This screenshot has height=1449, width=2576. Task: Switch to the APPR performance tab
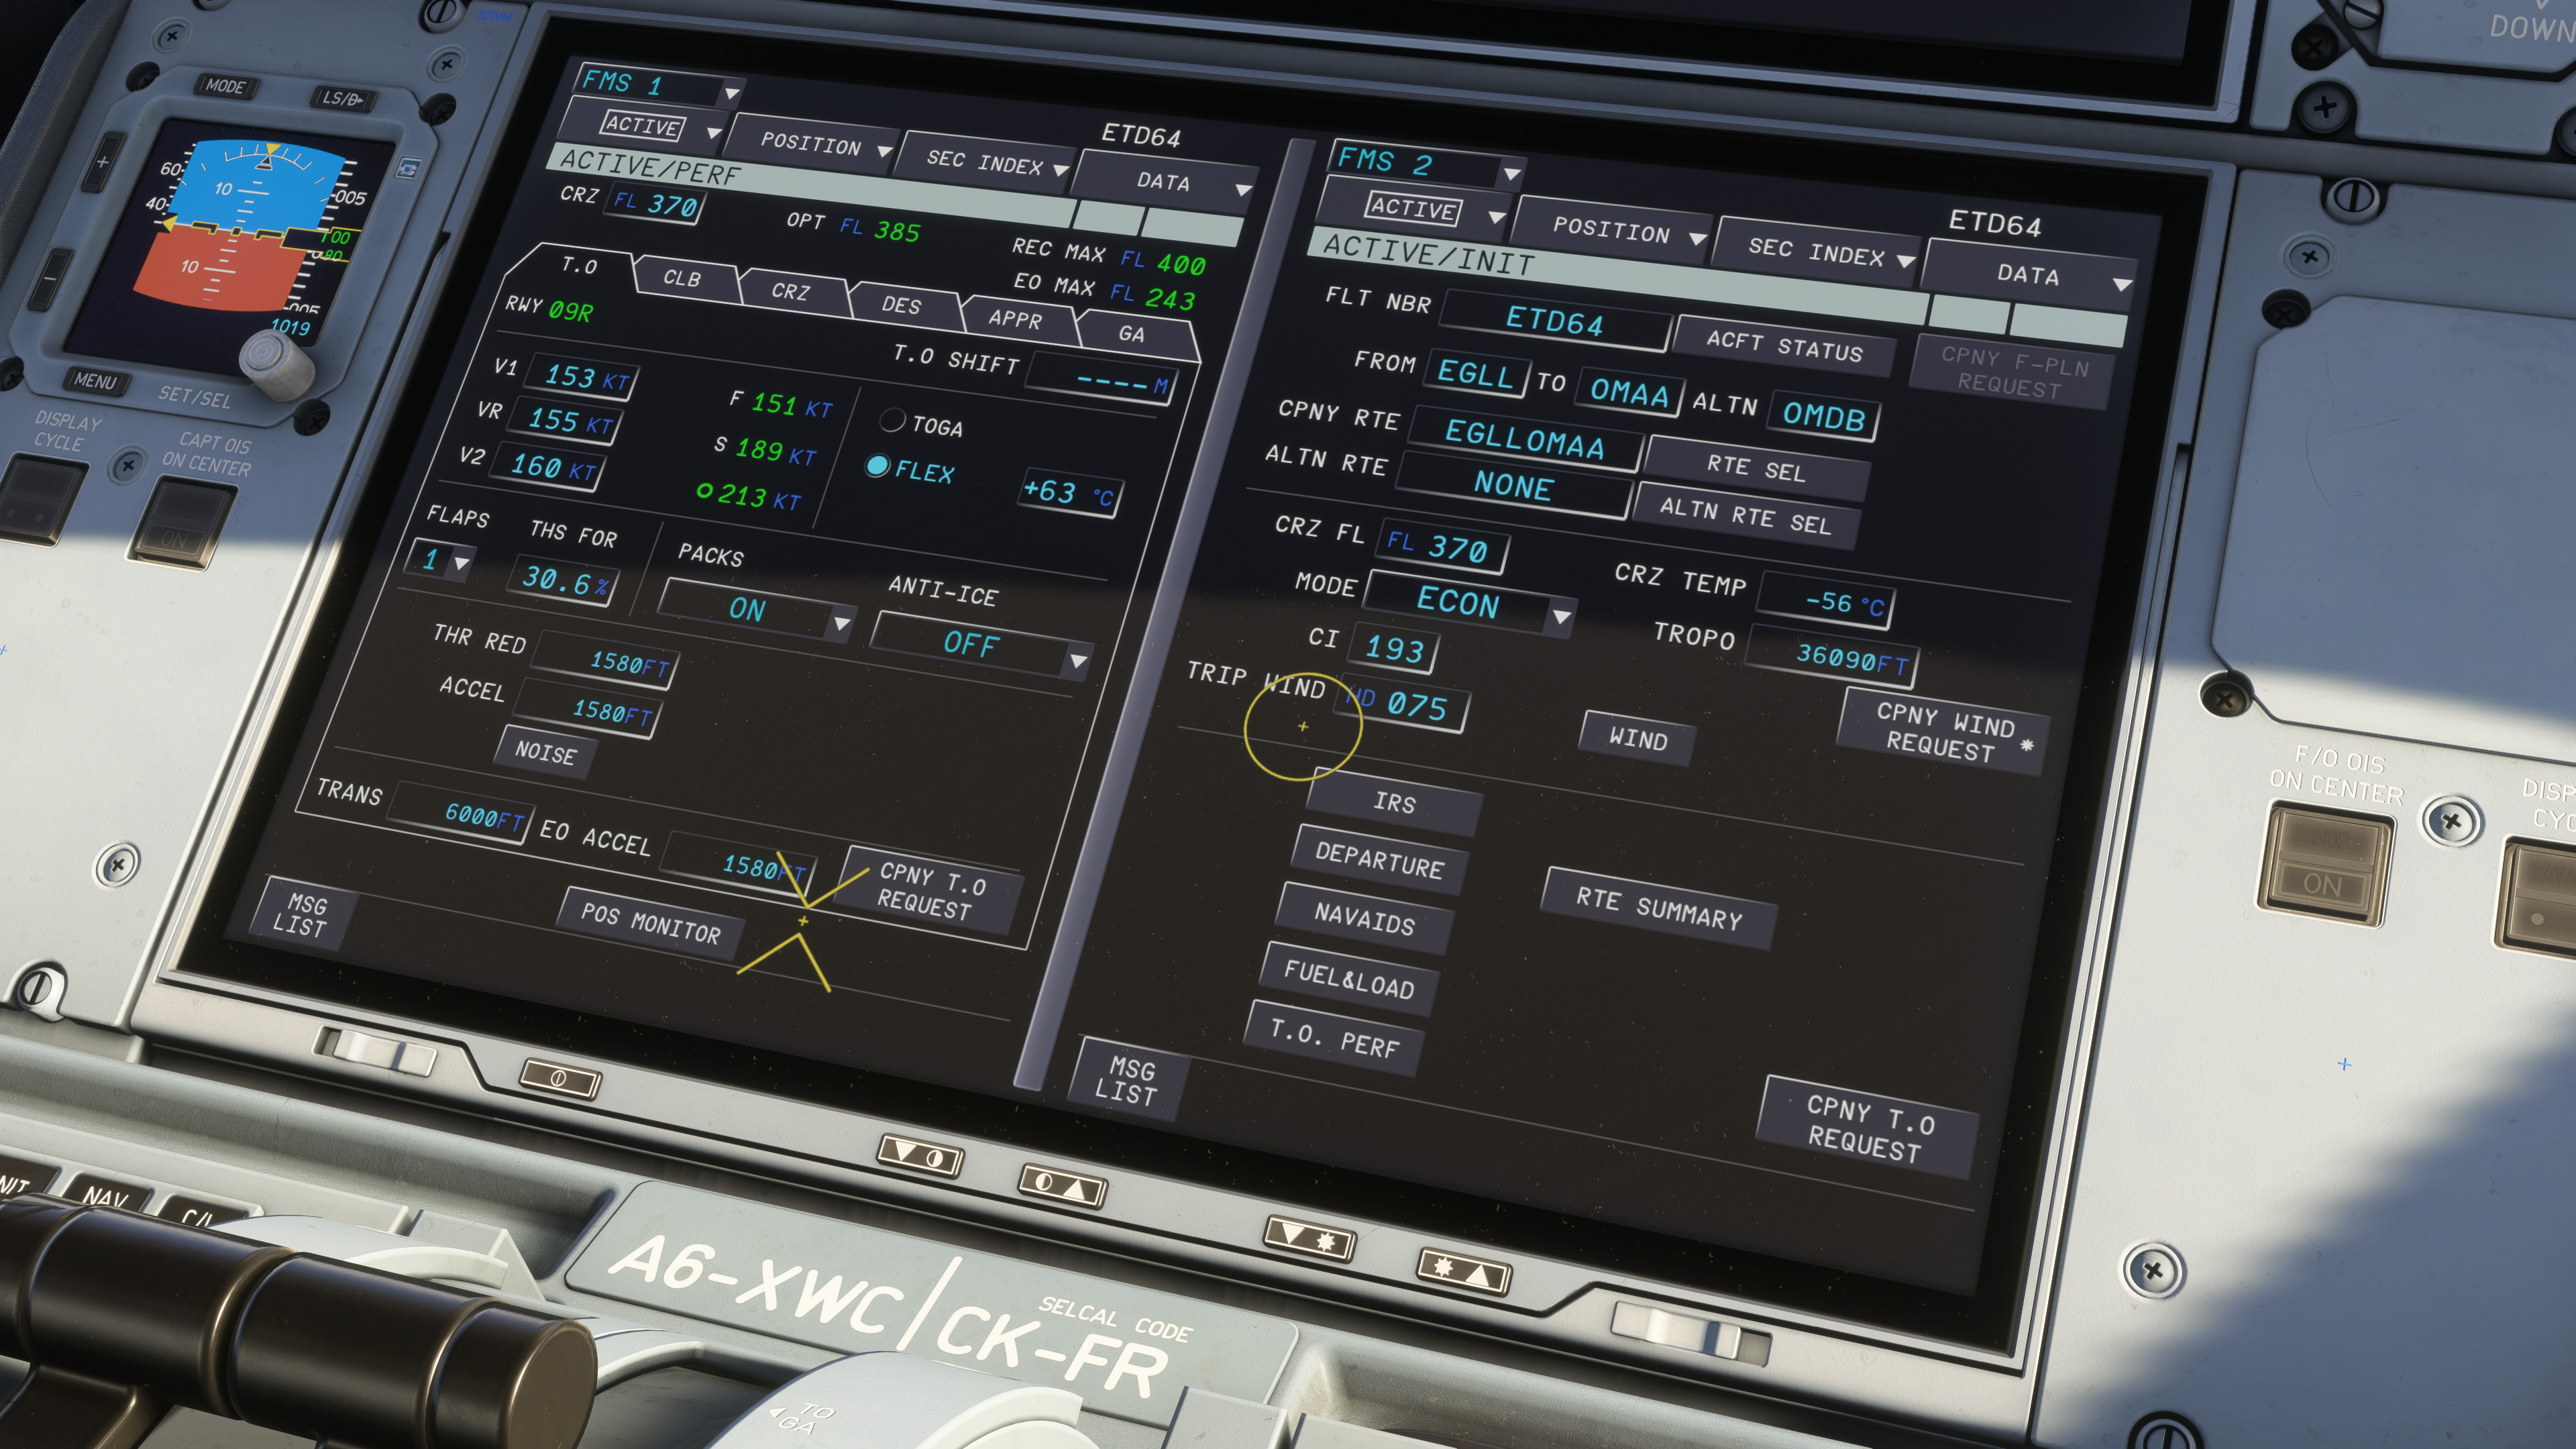click(1014, 319)
